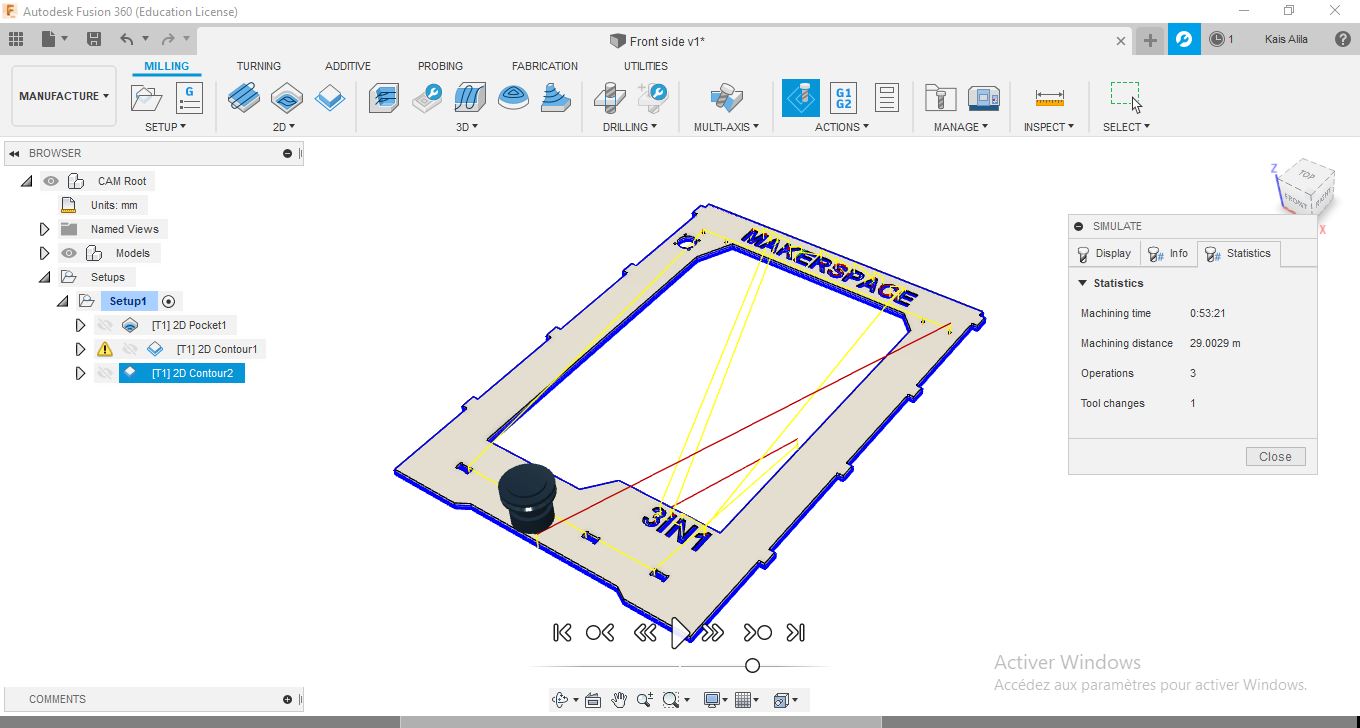Expand the Named Views folder
Viewport: 1360px width, 728px height.
pos(44,229)
